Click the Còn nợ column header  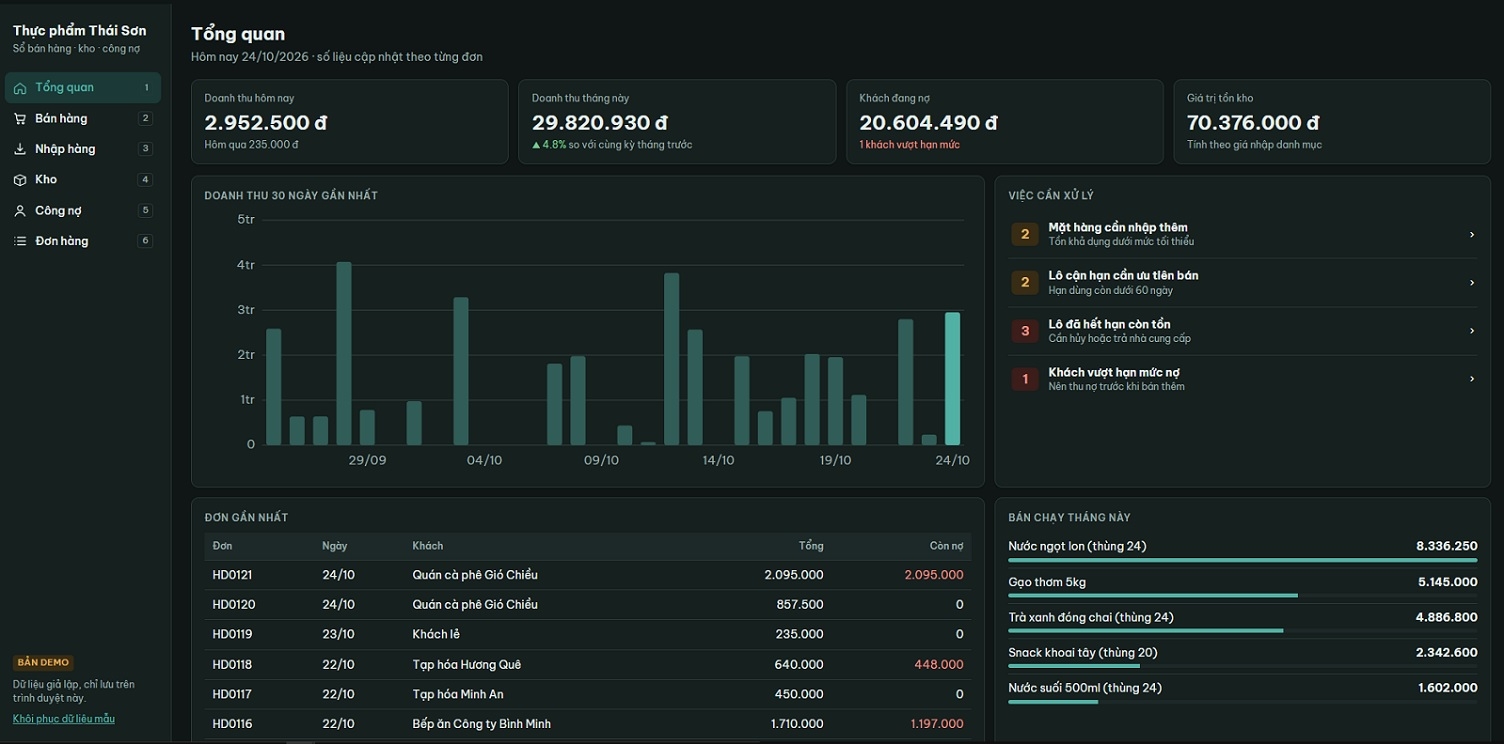click(x=946, y=546)
